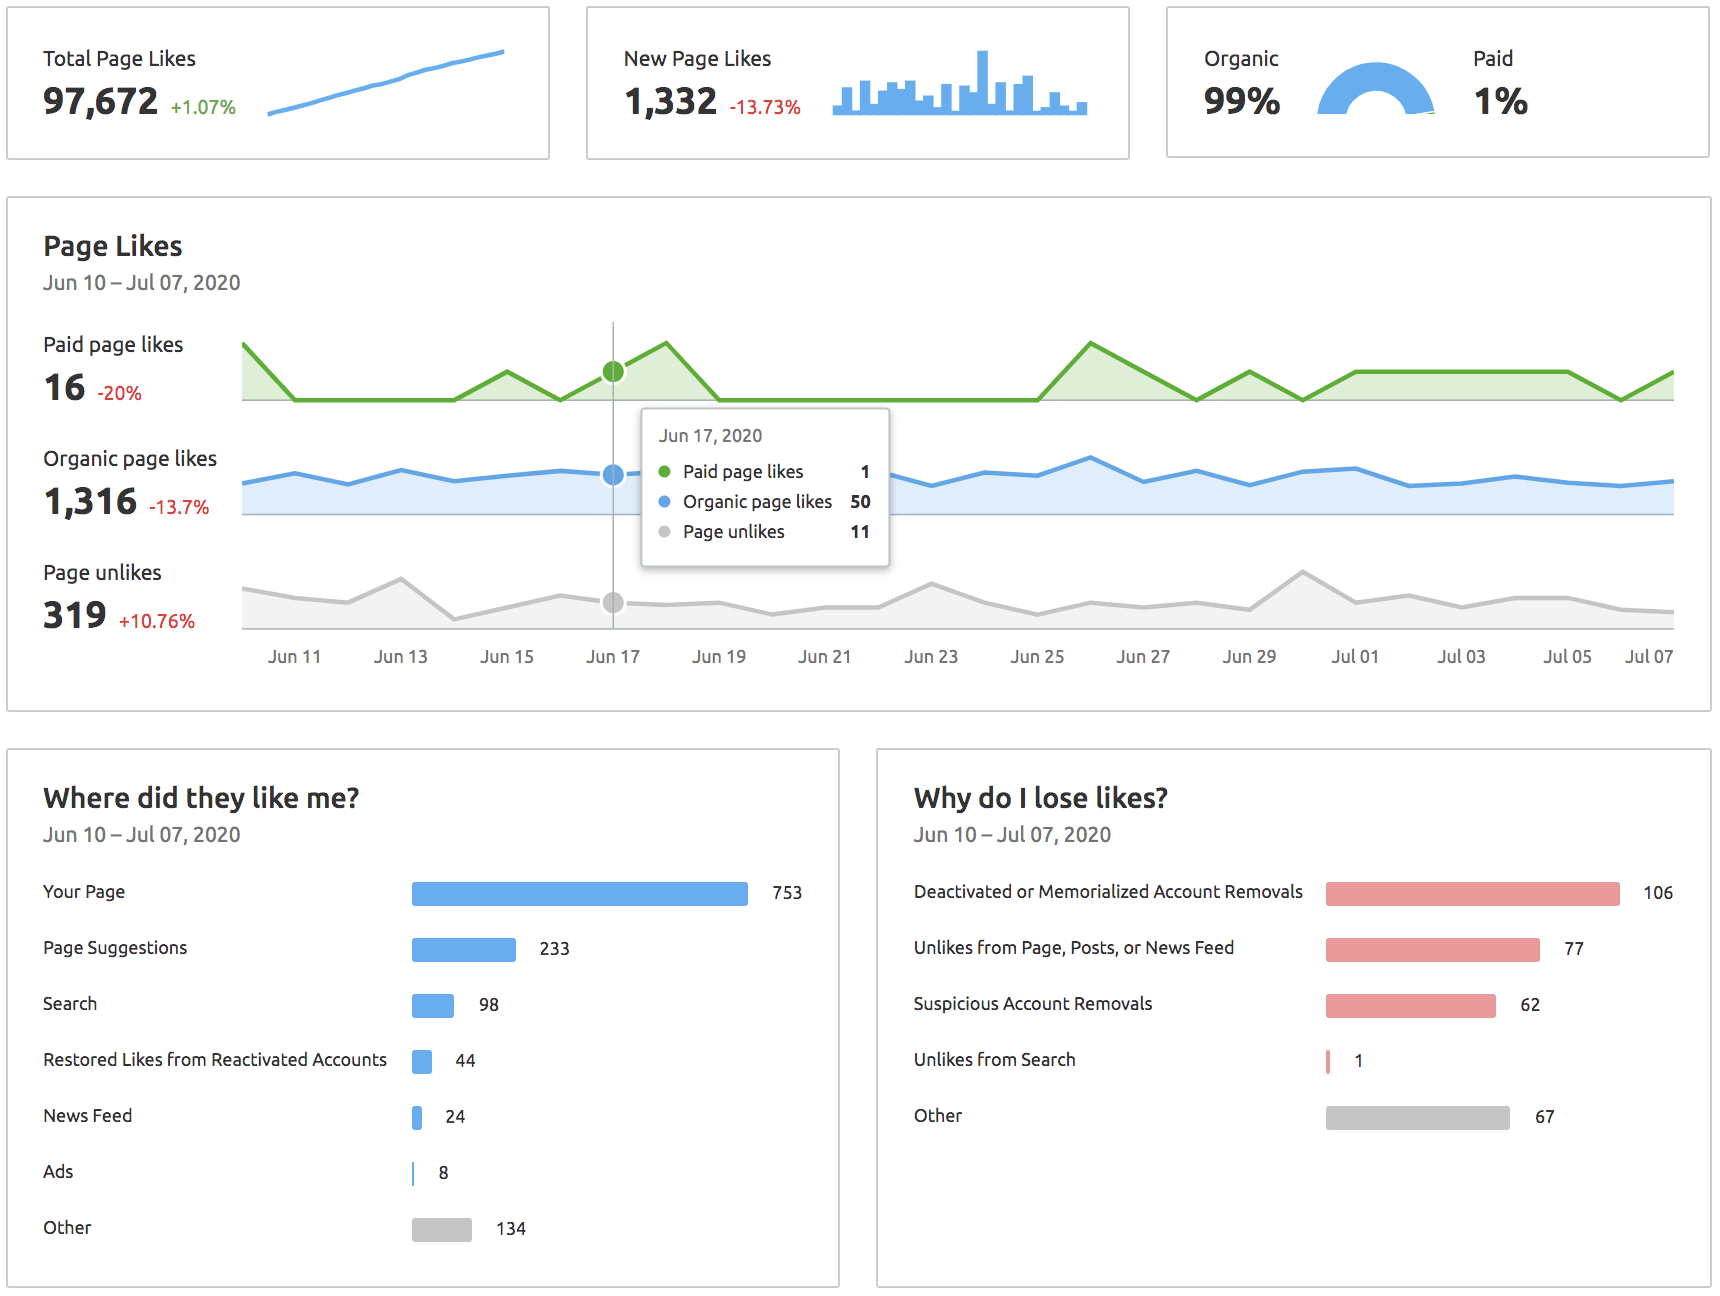Click the -20% paid page likes change
Screen dimensions: 1720x1296
(x=119, y=393)
